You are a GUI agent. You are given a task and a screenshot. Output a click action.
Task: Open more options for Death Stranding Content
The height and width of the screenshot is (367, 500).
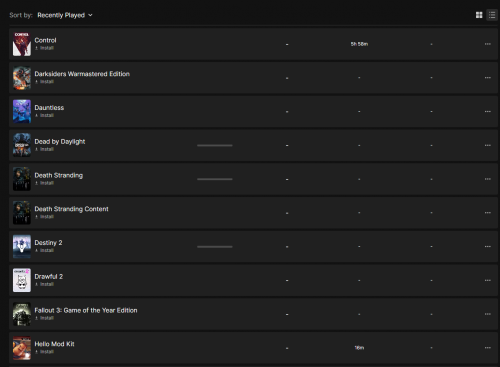(488, 213)
